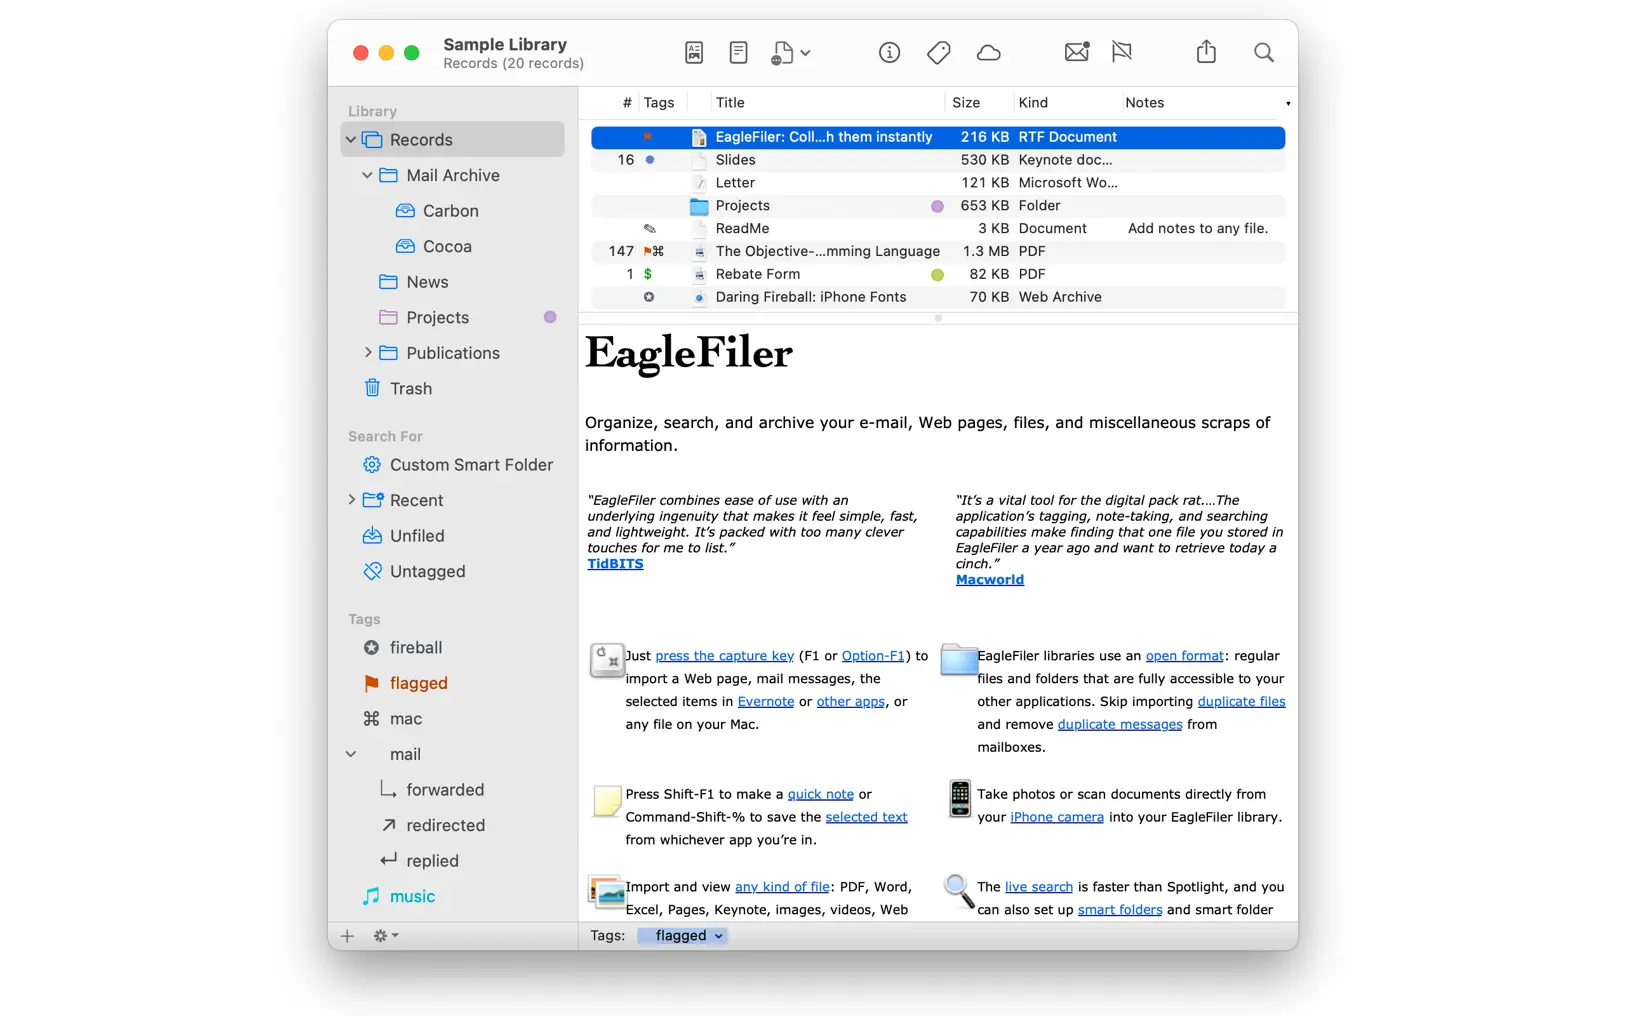Click the cloud upload toolbar icon
The height and width of the screenshot is (1016, 1626).
click(989, 52)
